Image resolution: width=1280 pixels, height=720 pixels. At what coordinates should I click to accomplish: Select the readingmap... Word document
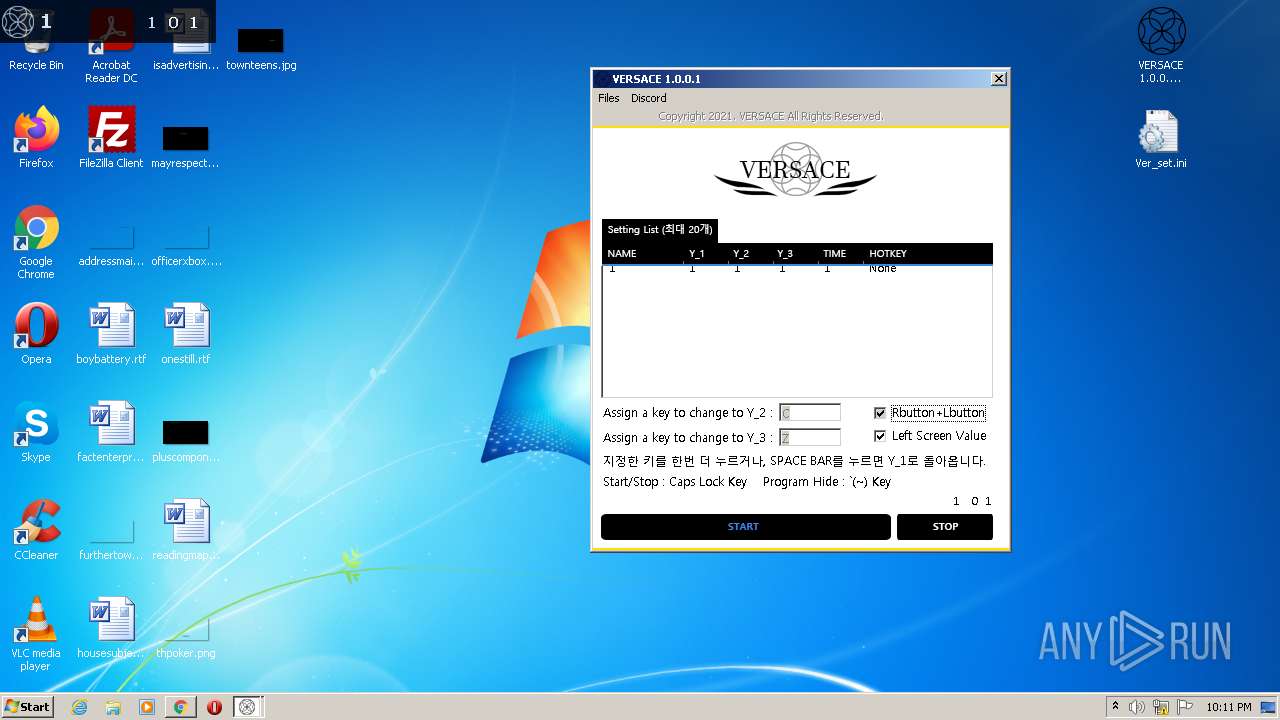pyautogui.click(x=186, y=529)
